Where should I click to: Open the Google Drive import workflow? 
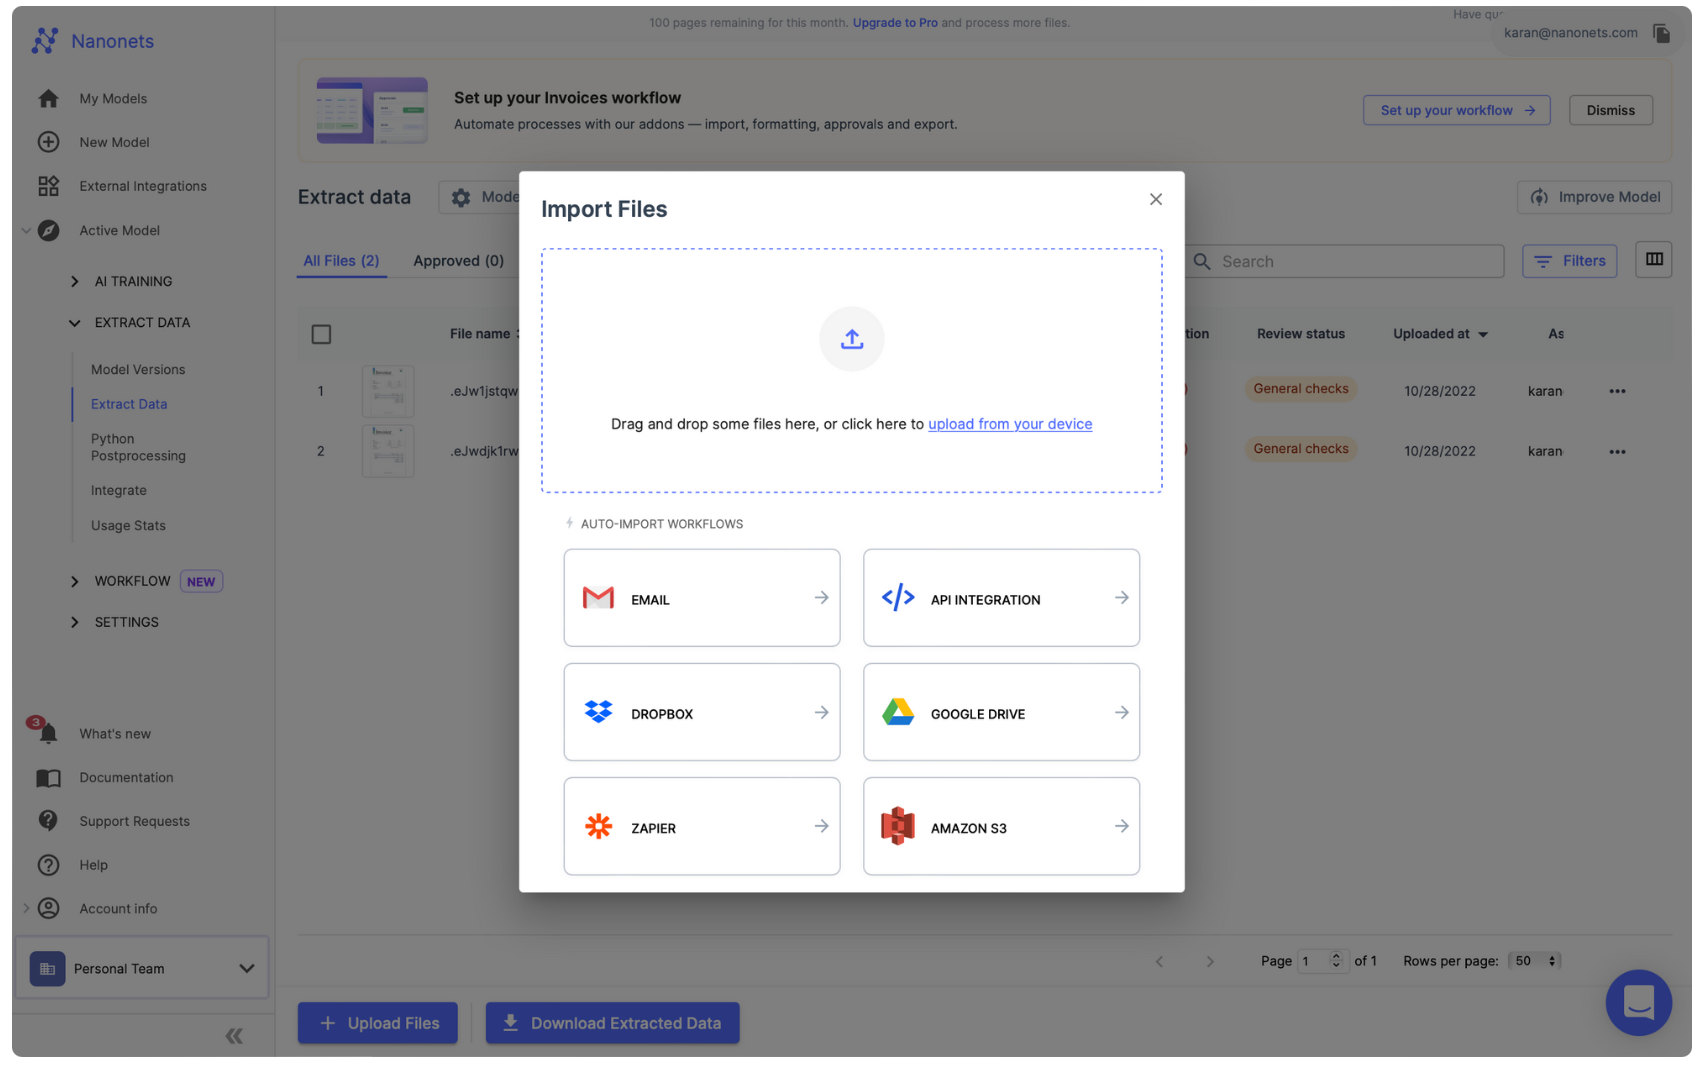click(x=1000, y=712)
